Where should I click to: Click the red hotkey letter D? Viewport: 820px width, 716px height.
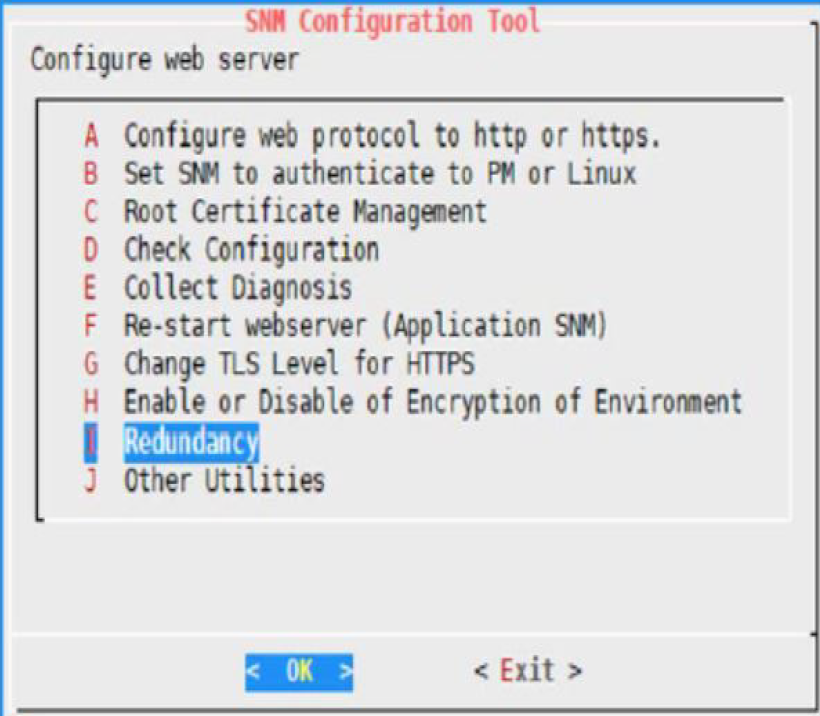click(x=92, y=249)
